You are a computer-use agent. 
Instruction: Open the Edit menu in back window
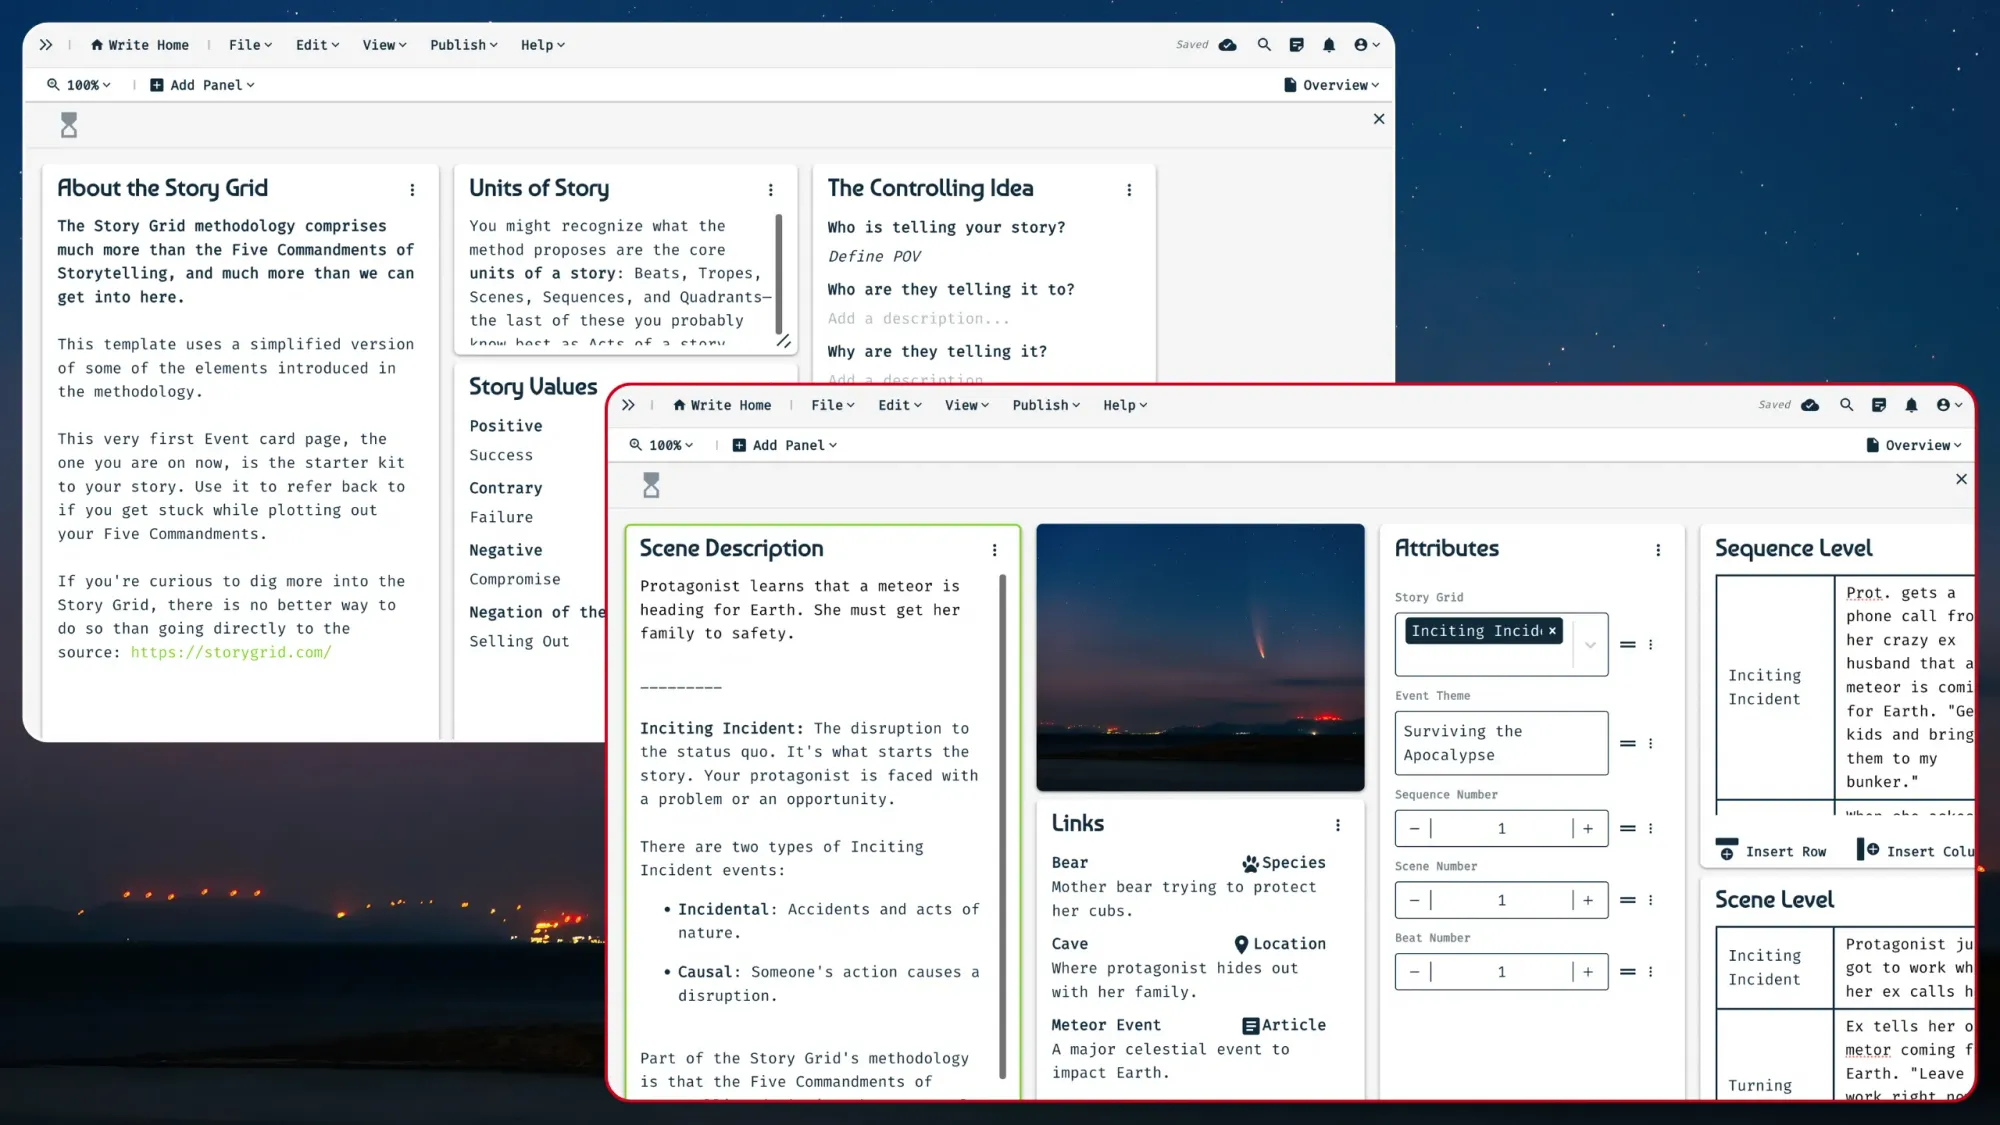coord(317,45)
